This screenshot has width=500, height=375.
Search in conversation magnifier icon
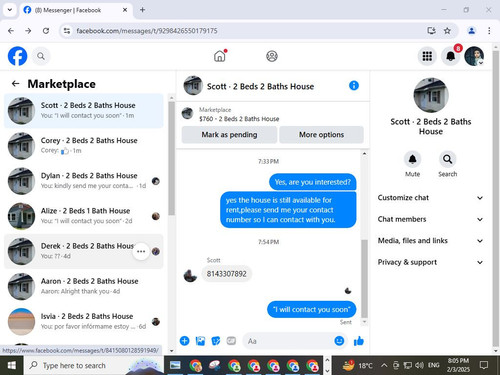pyautogui.click(x=447, y=159)
